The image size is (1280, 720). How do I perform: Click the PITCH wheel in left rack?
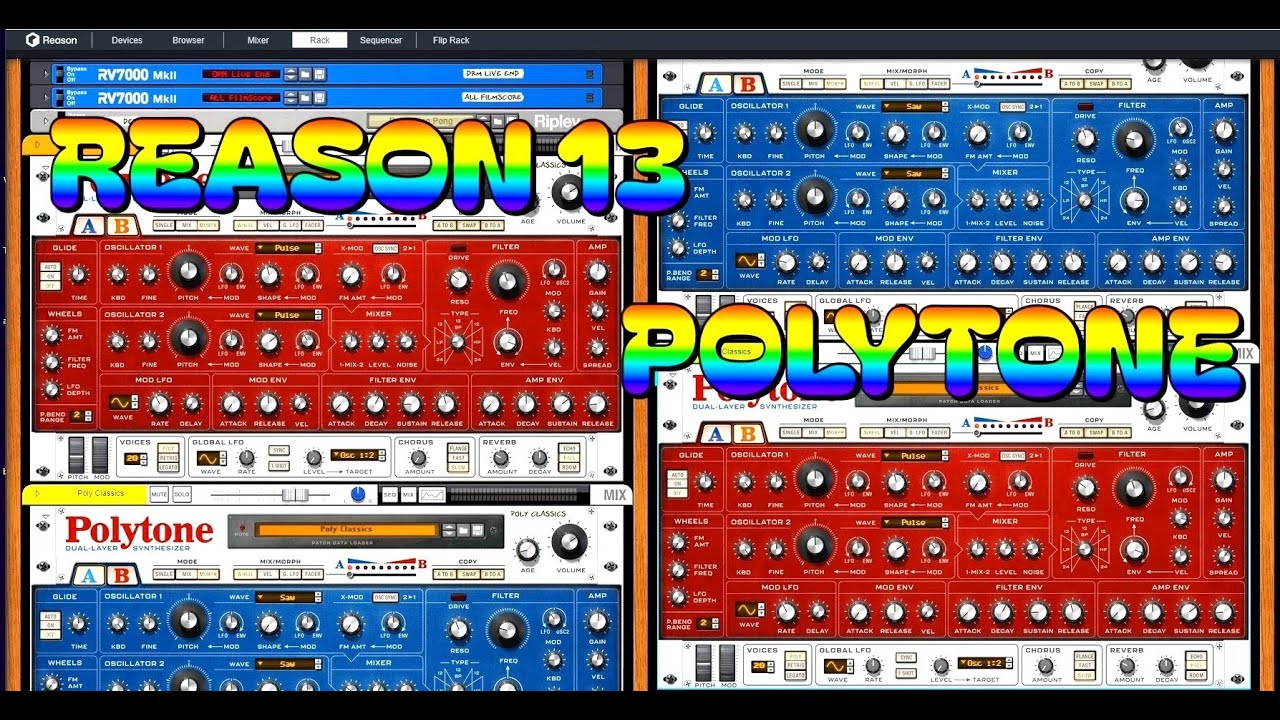[x=77, y=455]
